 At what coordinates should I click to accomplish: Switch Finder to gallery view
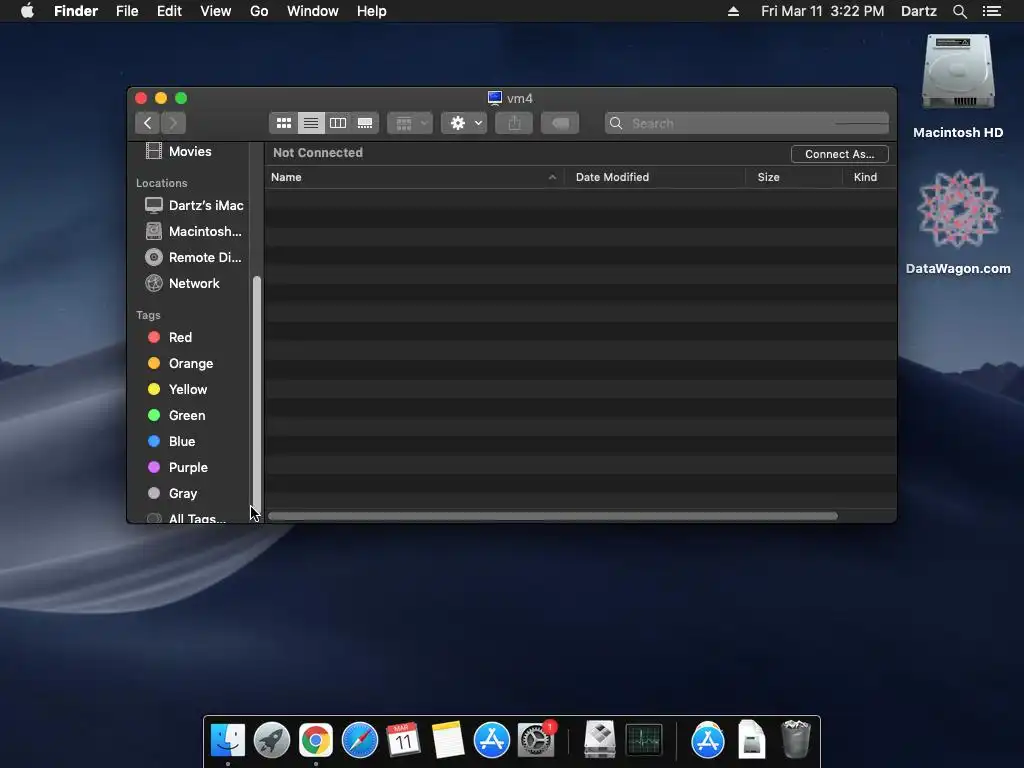tap(365, 123)
